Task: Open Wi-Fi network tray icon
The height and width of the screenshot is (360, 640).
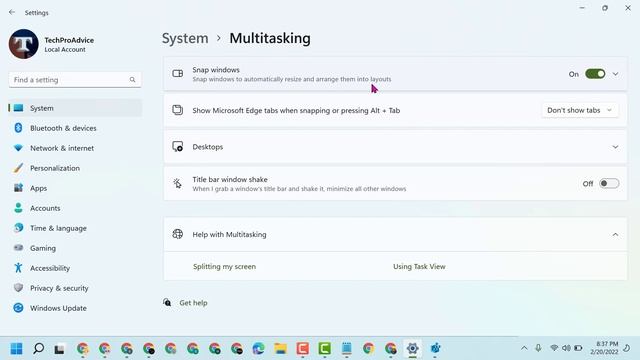Action: 554,348
